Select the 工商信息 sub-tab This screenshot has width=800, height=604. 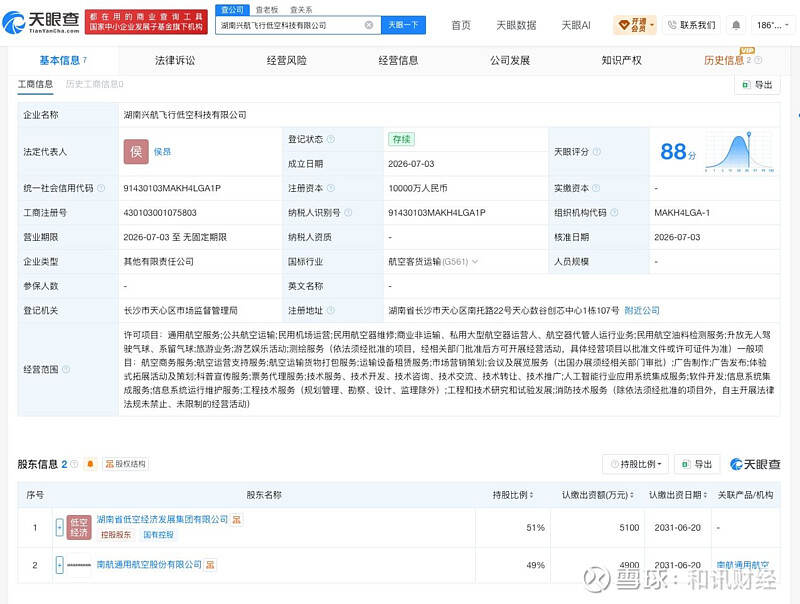pyautogui.click(x=35, y=84)
